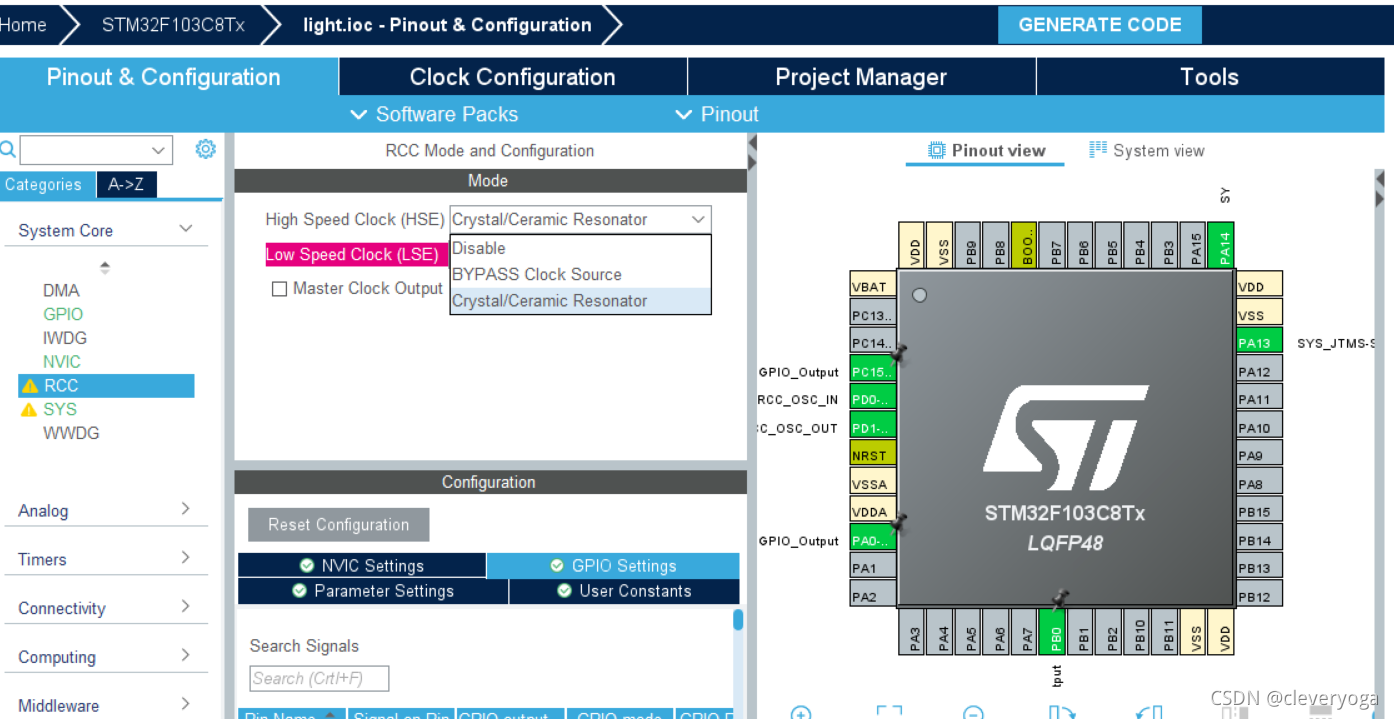Click the System view grid icon
Image resolution: width=1394 pixels, height=719 pixels.
[x=1098, y=150]
